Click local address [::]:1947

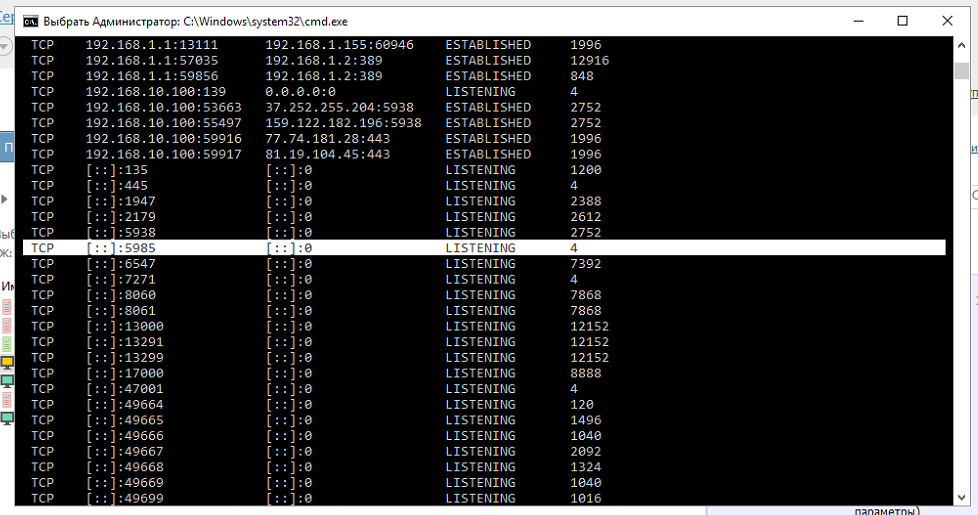click(x=120, y=201)
